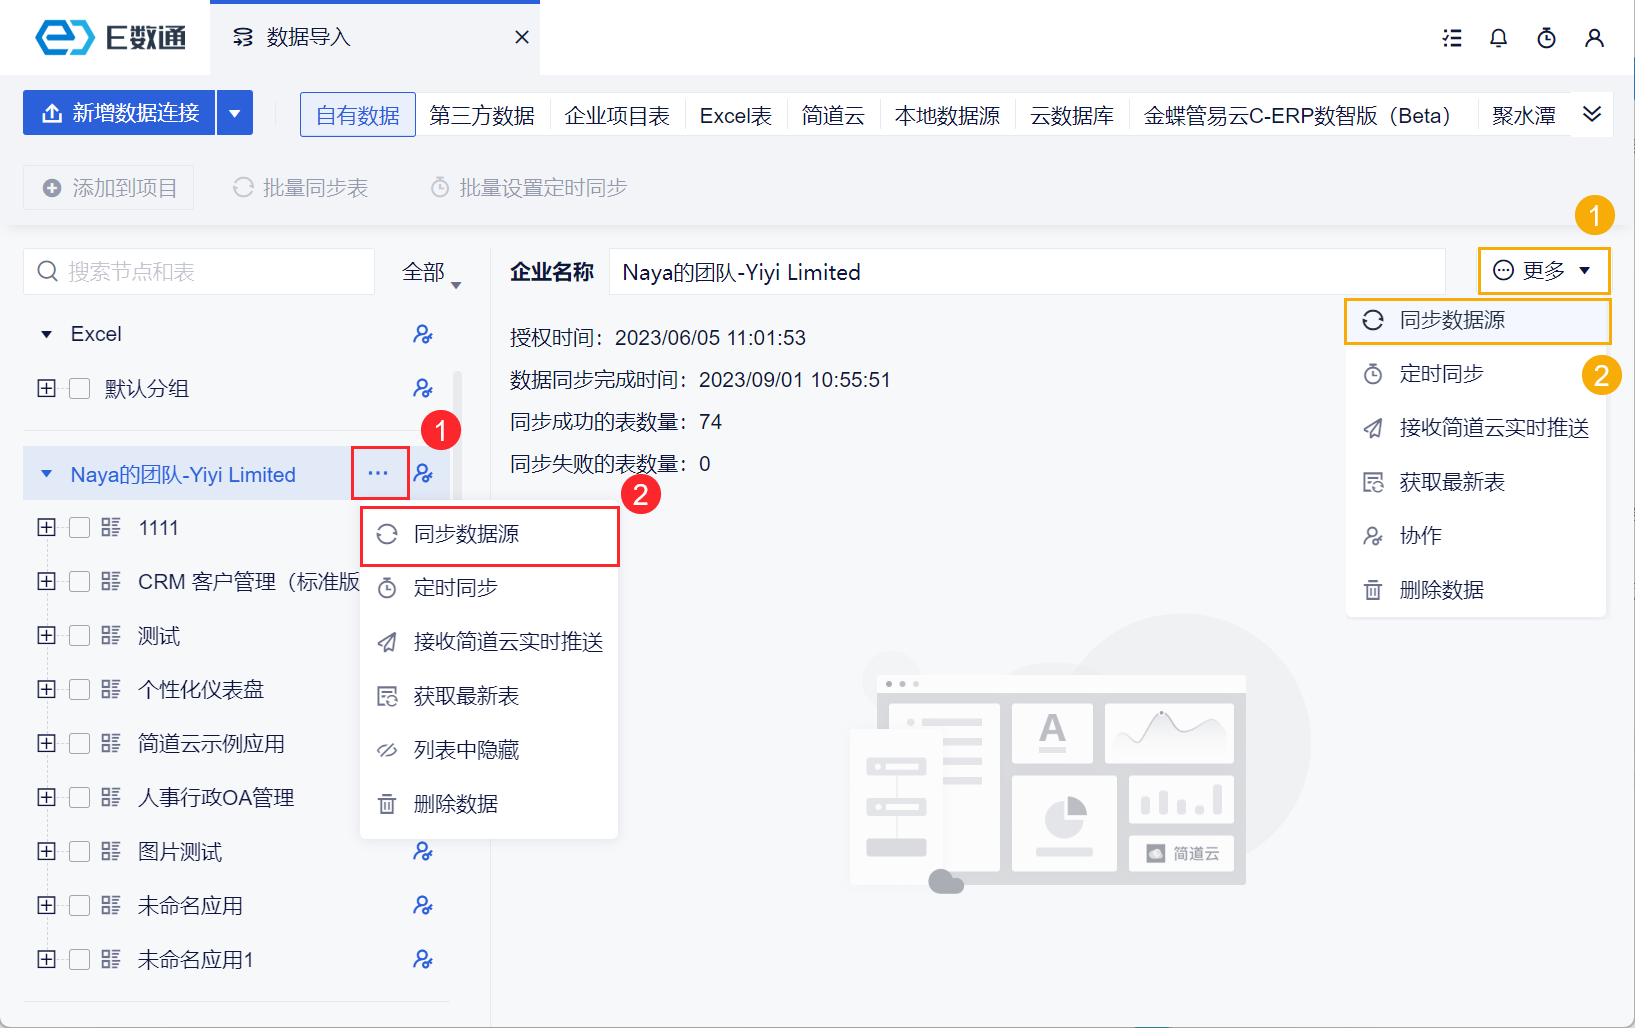Focus the 搜索节点和表 search field
The height and width of the screenshot is (1028, 1635).
pyautogui.click(x=199, y=272)
